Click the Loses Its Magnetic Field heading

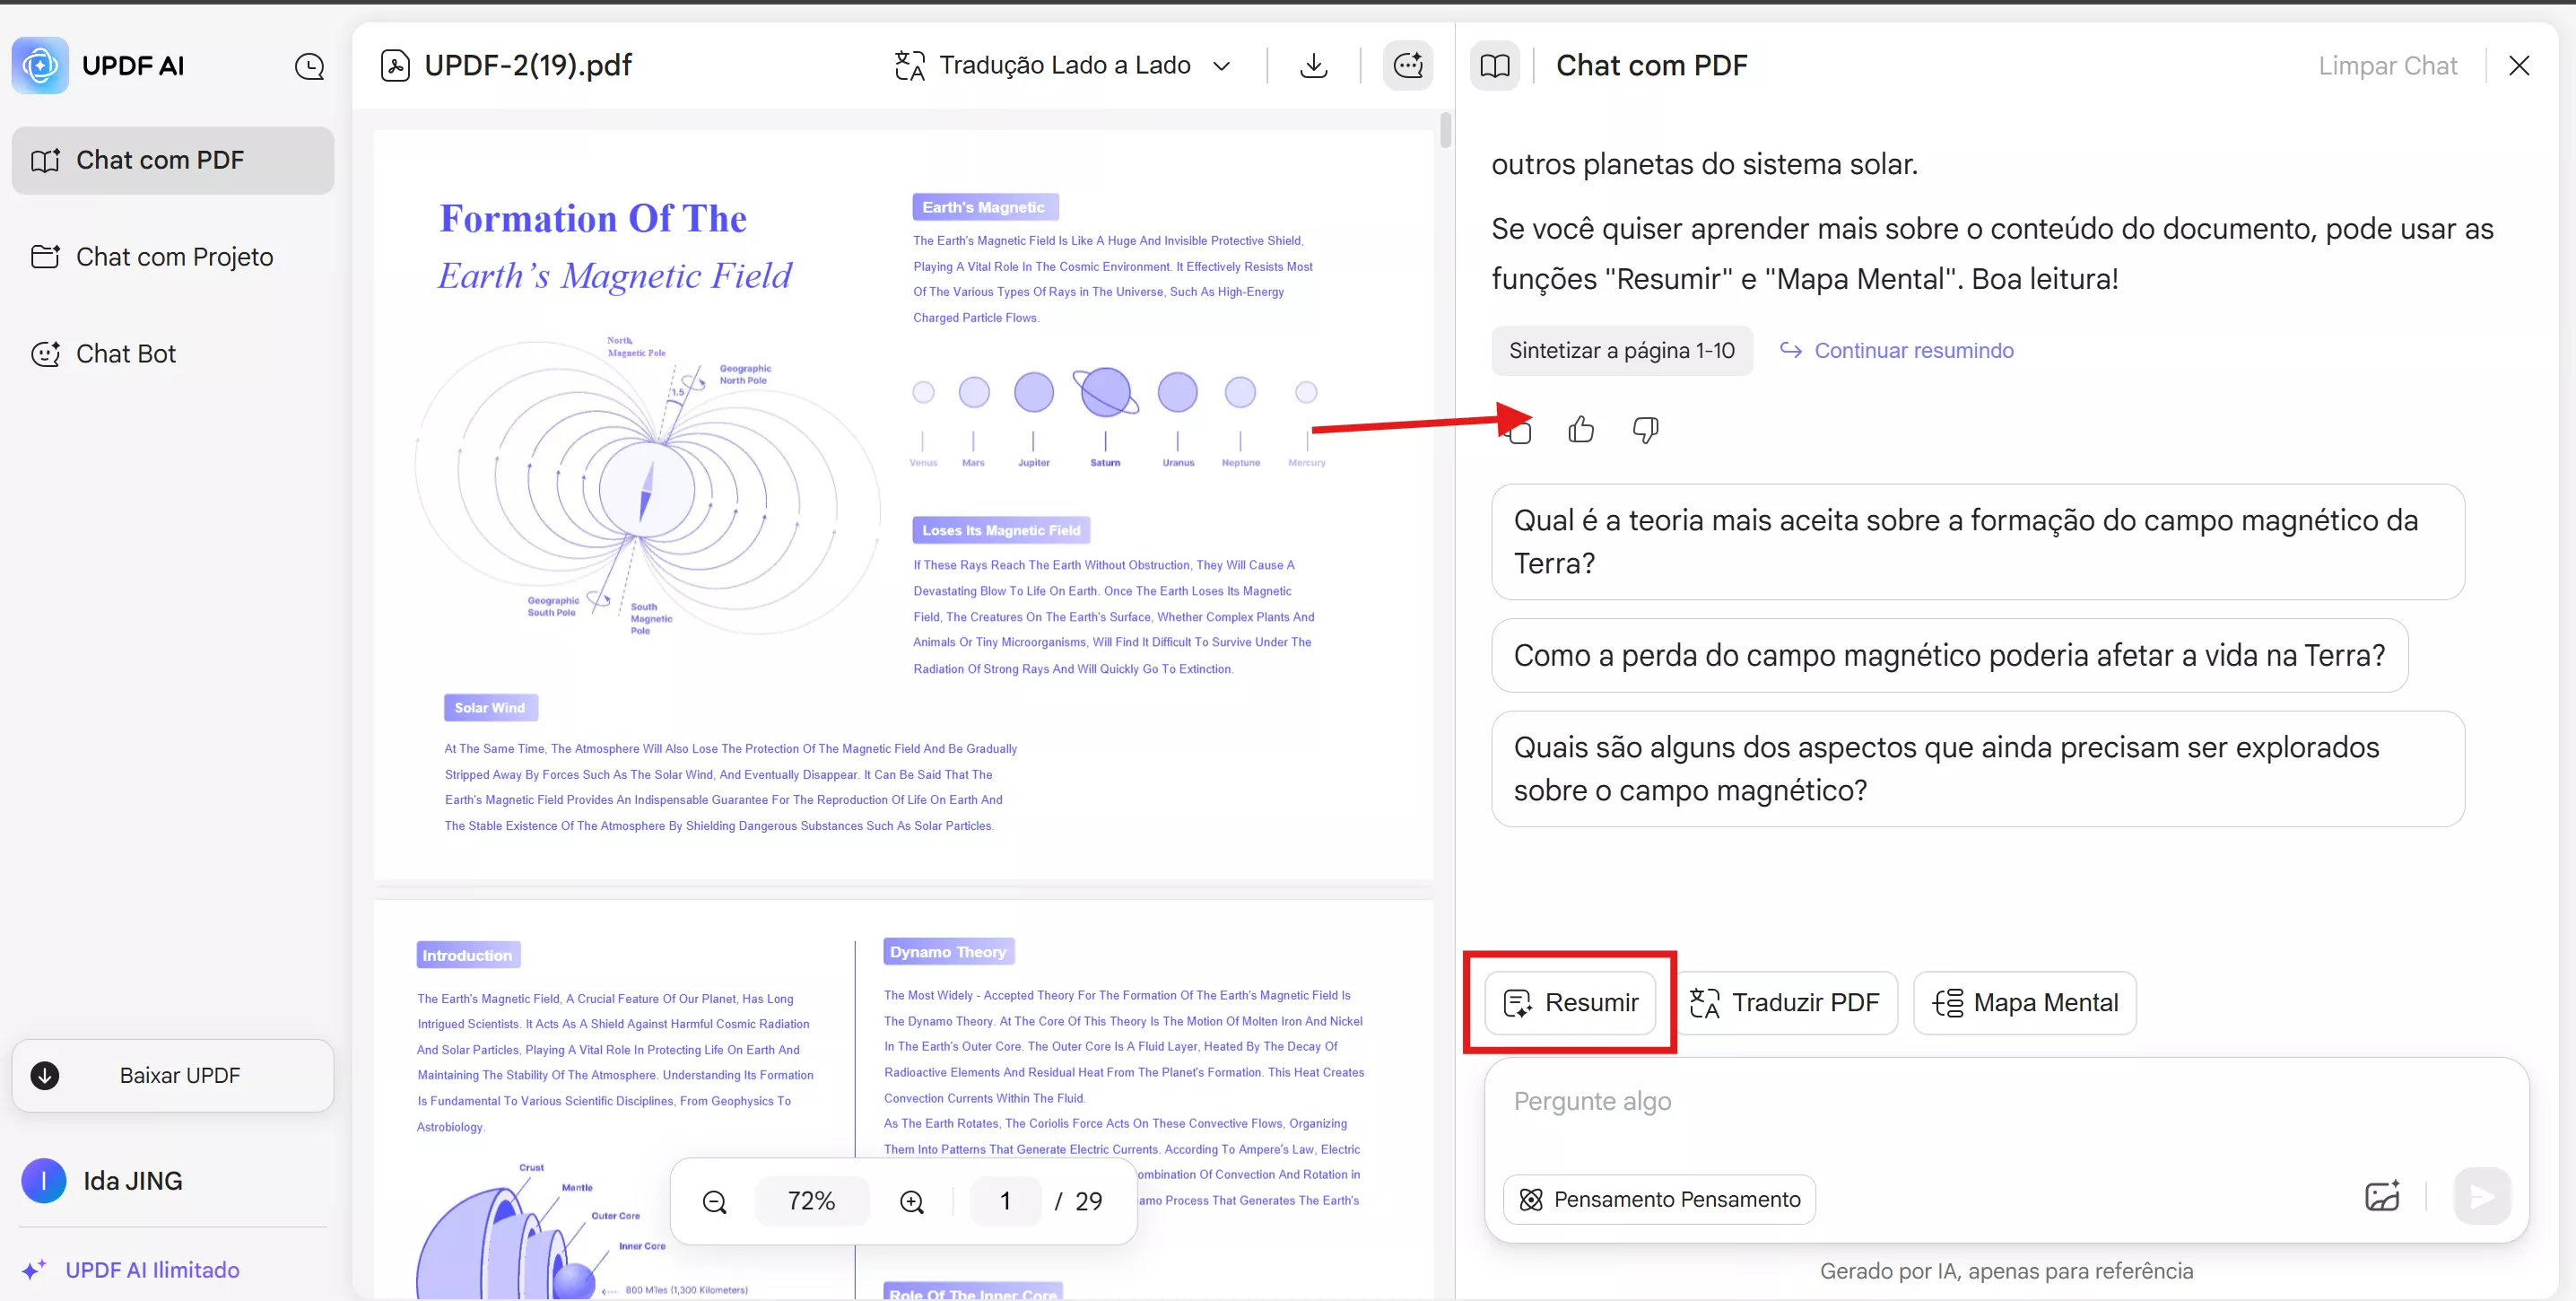tap(1000, 531)
